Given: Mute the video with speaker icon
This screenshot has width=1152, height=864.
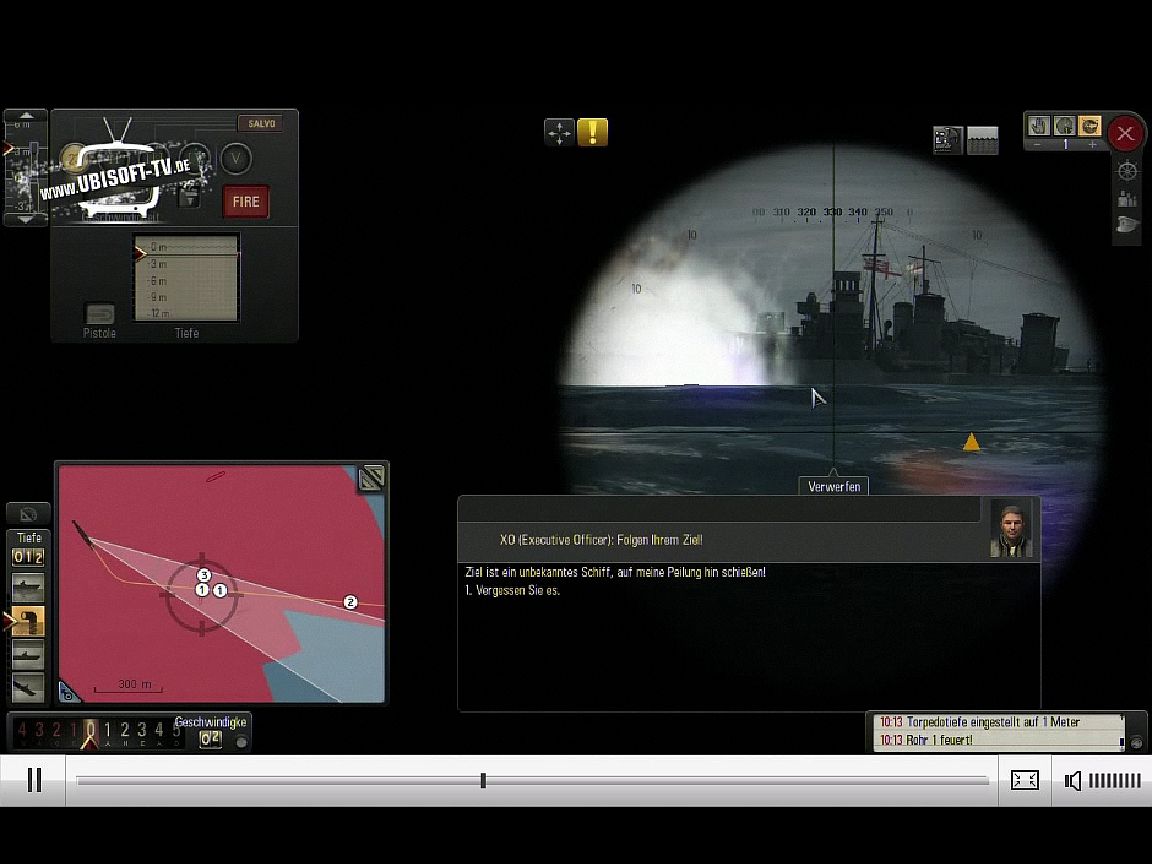Looking at the screenshot, I should [x=1073, y=780].
